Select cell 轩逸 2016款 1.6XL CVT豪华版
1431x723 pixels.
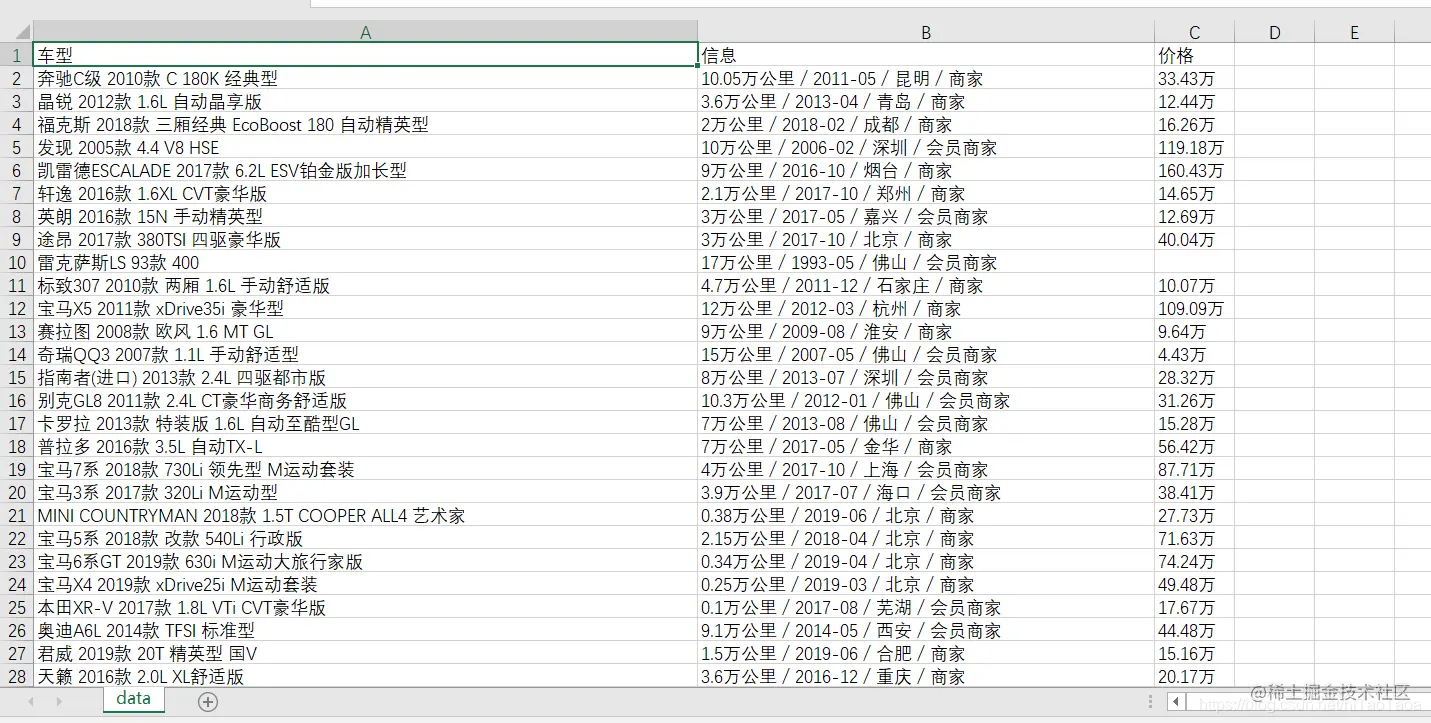point(366,193)
